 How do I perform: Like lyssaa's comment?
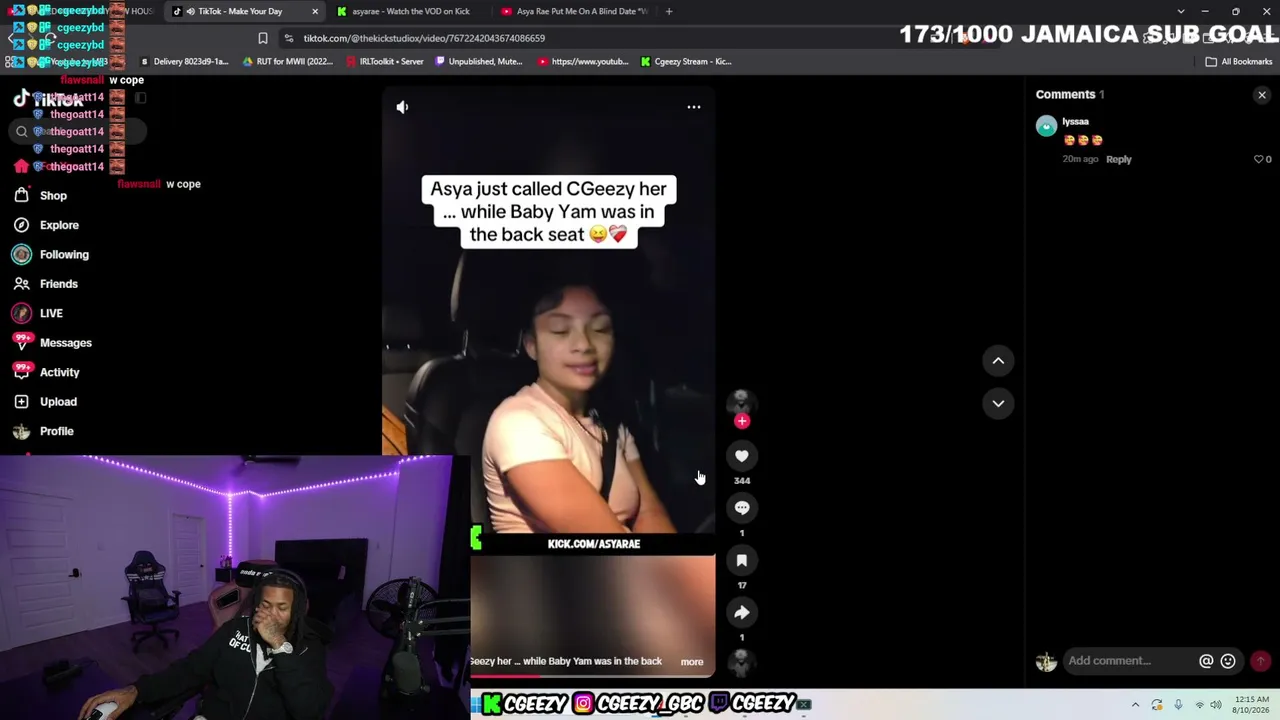pyautogui.click(x=1259, y=159)
